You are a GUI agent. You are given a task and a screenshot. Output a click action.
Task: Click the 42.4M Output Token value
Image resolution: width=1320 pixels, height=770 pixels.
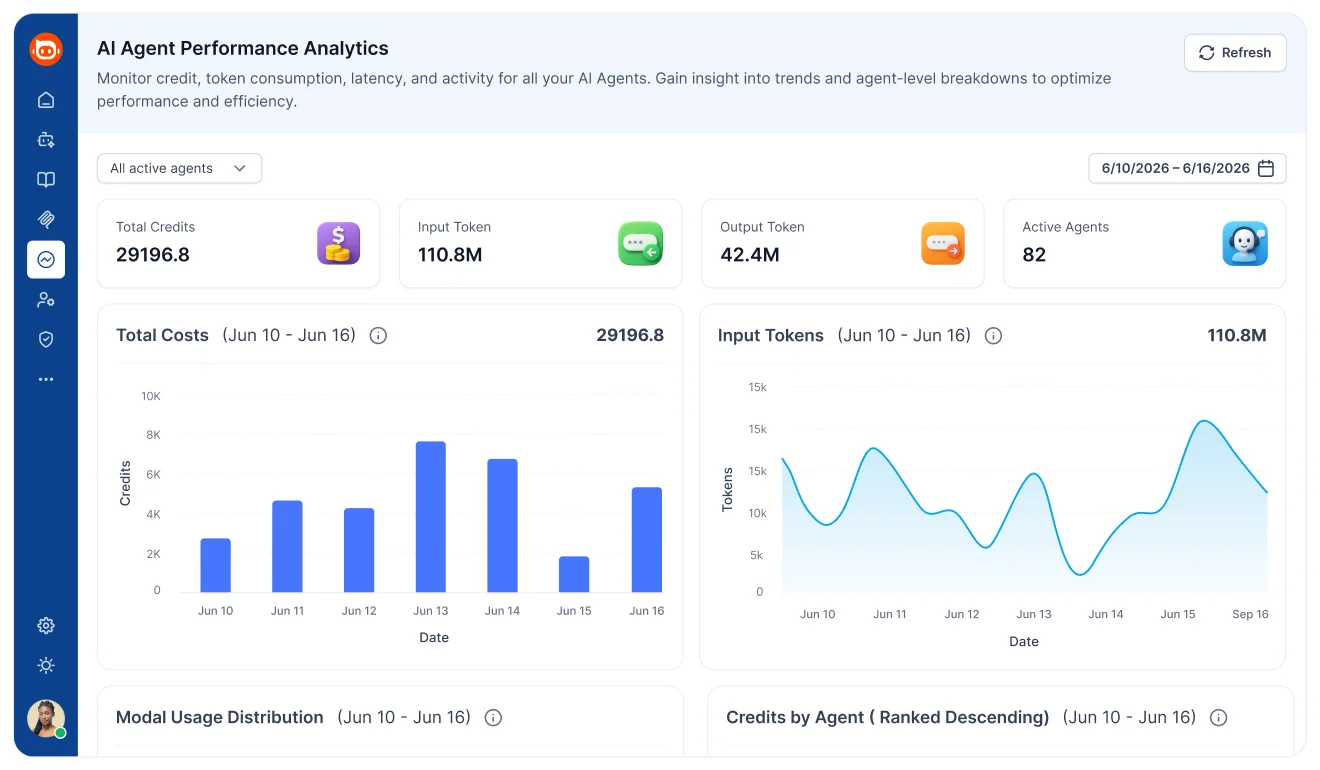click(x=750, y=255)
